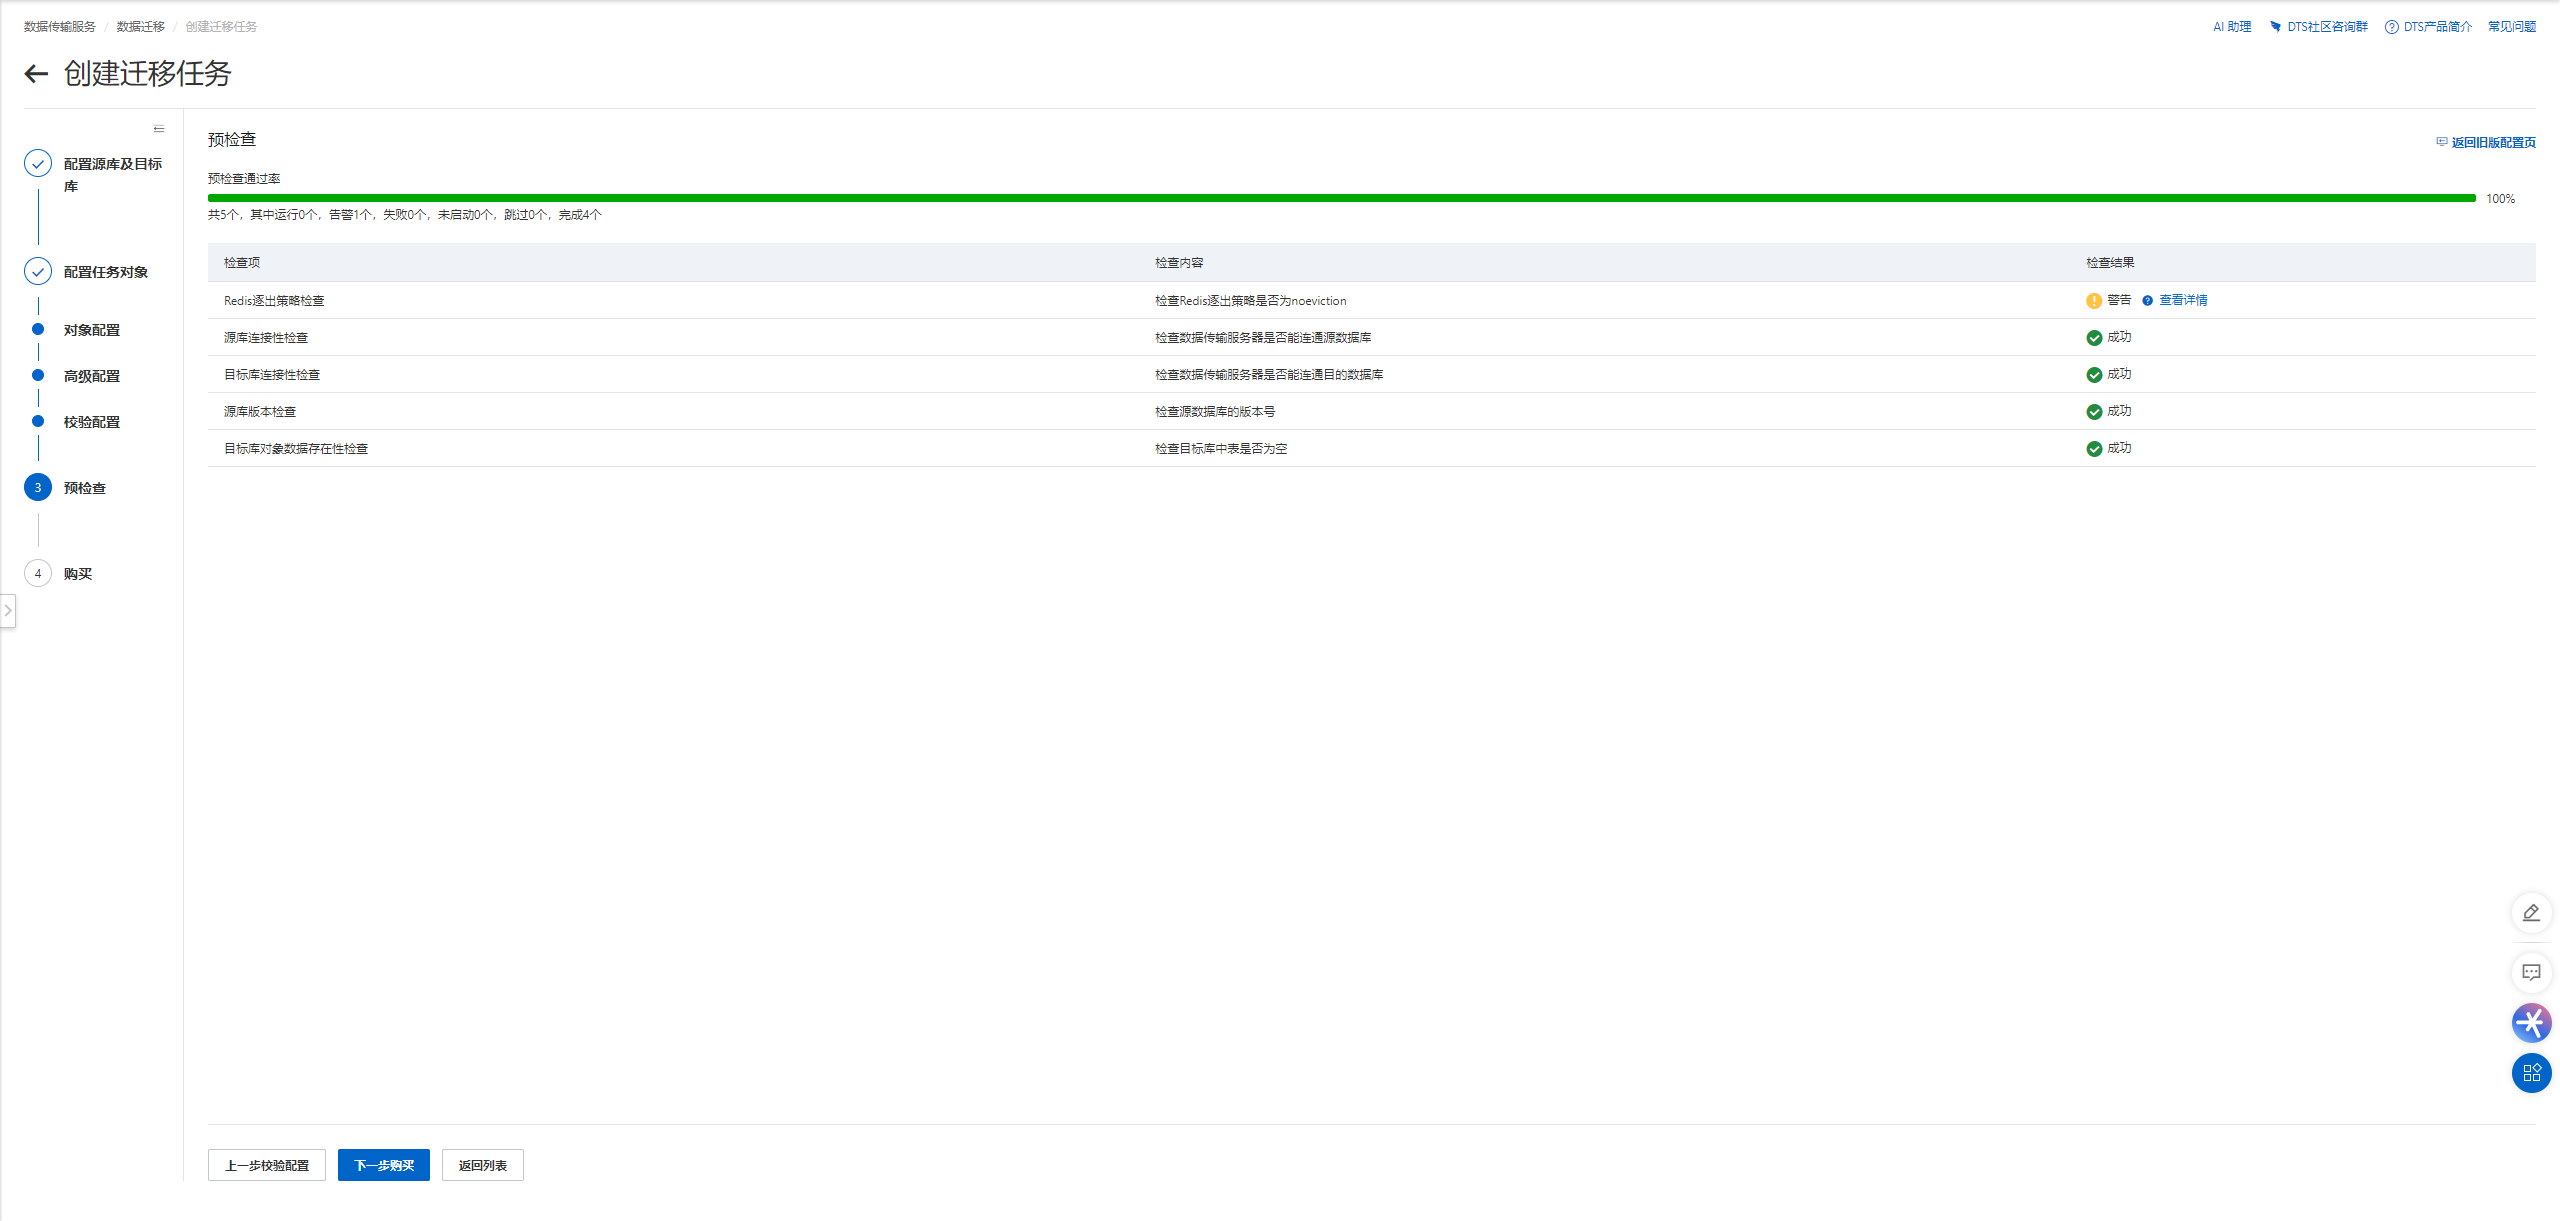This screenshot has width=2560, height=1221.
Task: Open the AI assistant floating star icon
Action: (2531, 1023)
